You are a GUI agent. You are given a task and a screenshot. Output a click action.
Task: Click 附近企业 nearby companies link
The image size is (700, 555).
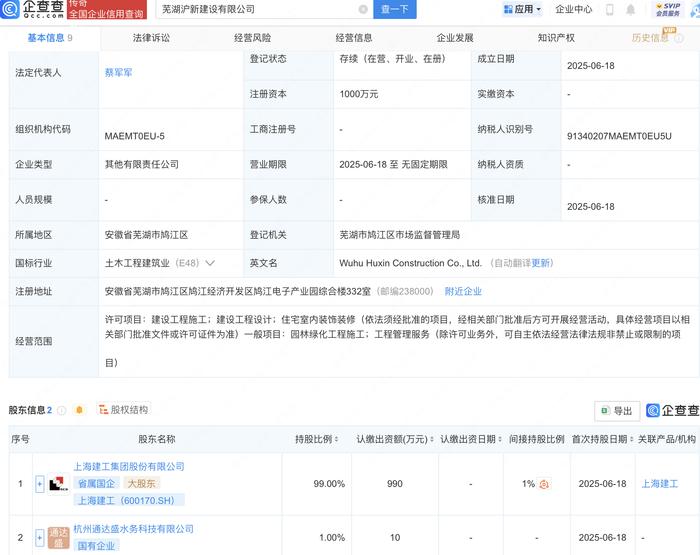pyautogui.click(x=463, y=292)
